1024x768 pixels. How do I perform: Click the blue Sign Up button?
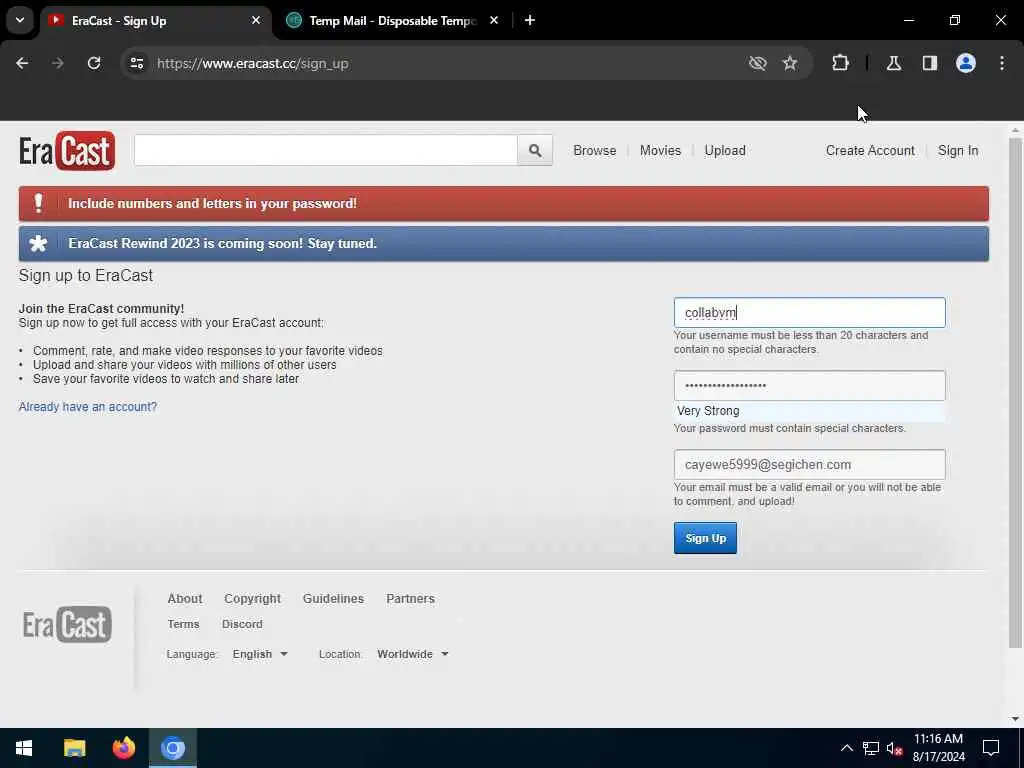point(705,538)
